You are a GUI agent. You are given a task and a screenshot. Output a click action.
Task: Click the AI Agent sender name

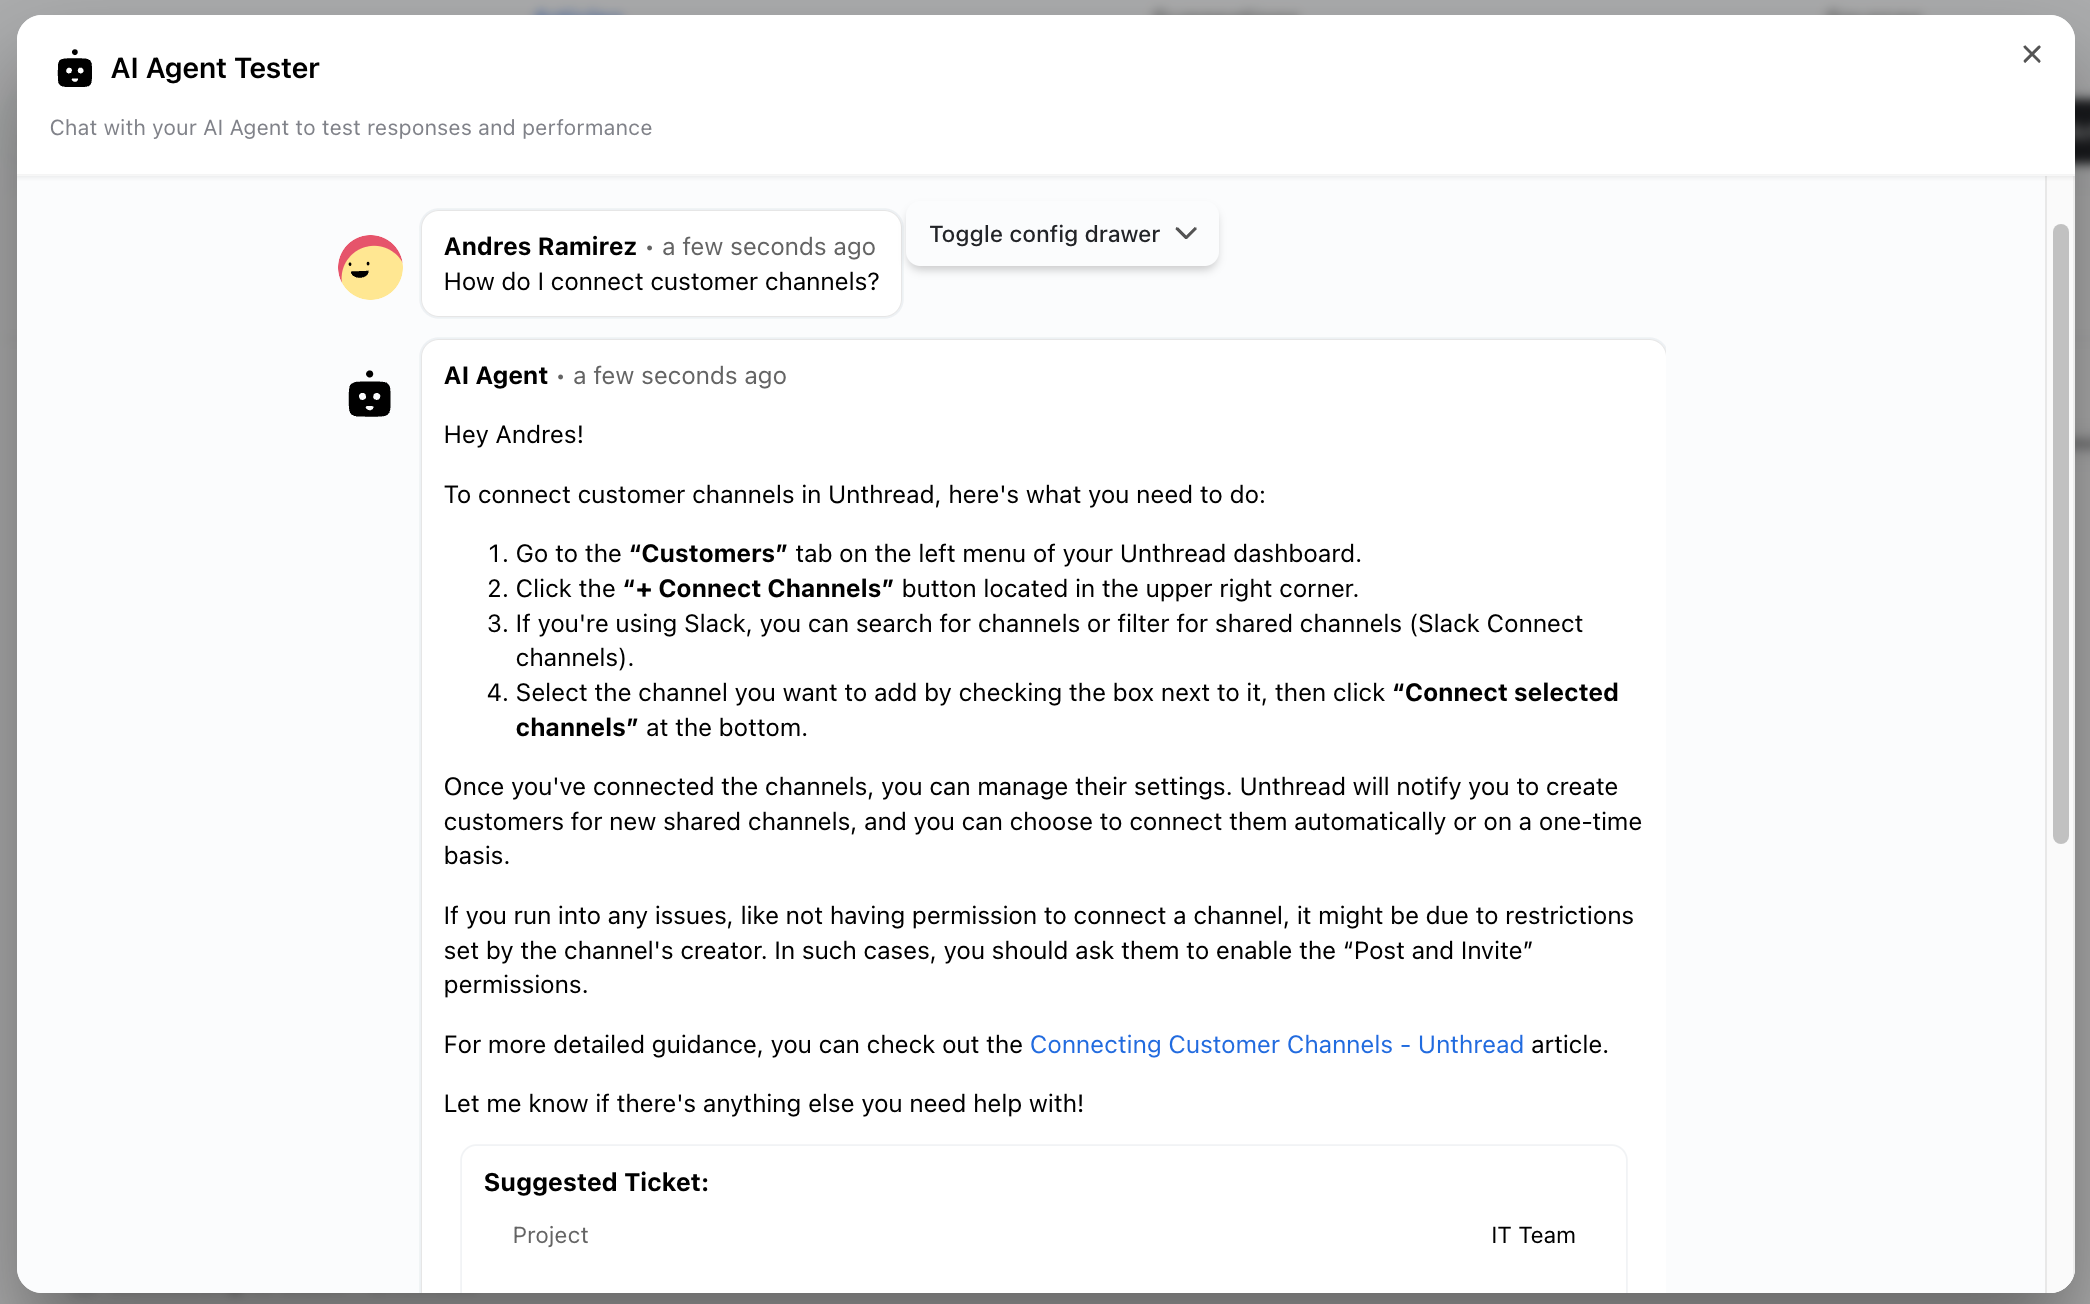496,376
